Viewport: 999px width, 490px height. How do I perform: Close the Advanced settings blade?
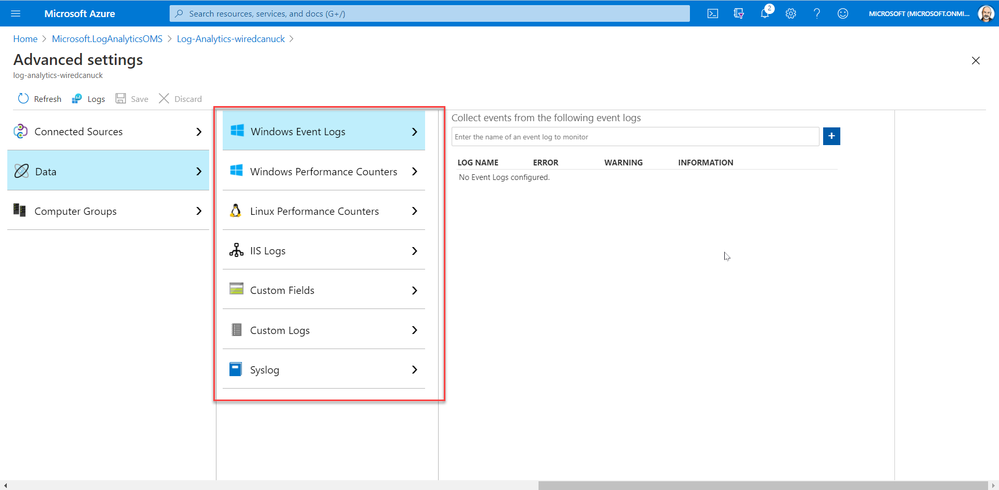(x=975, y=61)
